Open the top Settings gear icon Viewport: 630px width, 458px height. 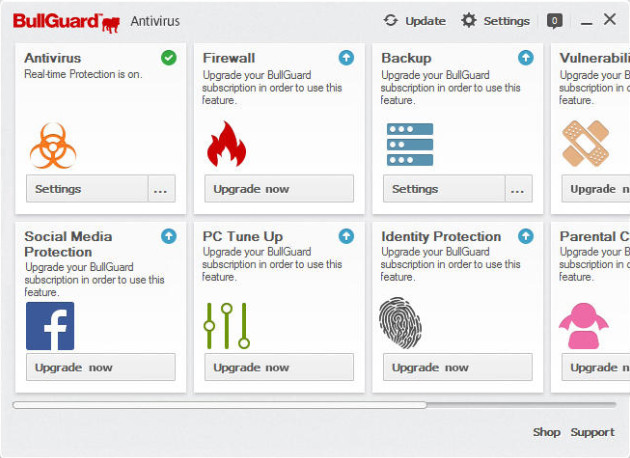pos(468,20)
